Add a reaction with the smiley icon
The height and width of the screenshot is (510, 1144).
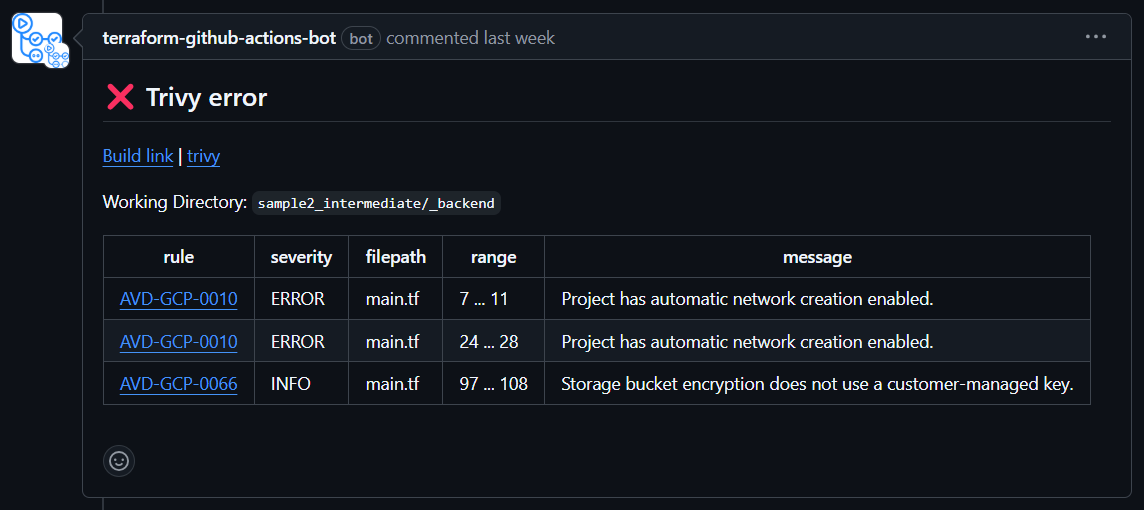point(119,461)
